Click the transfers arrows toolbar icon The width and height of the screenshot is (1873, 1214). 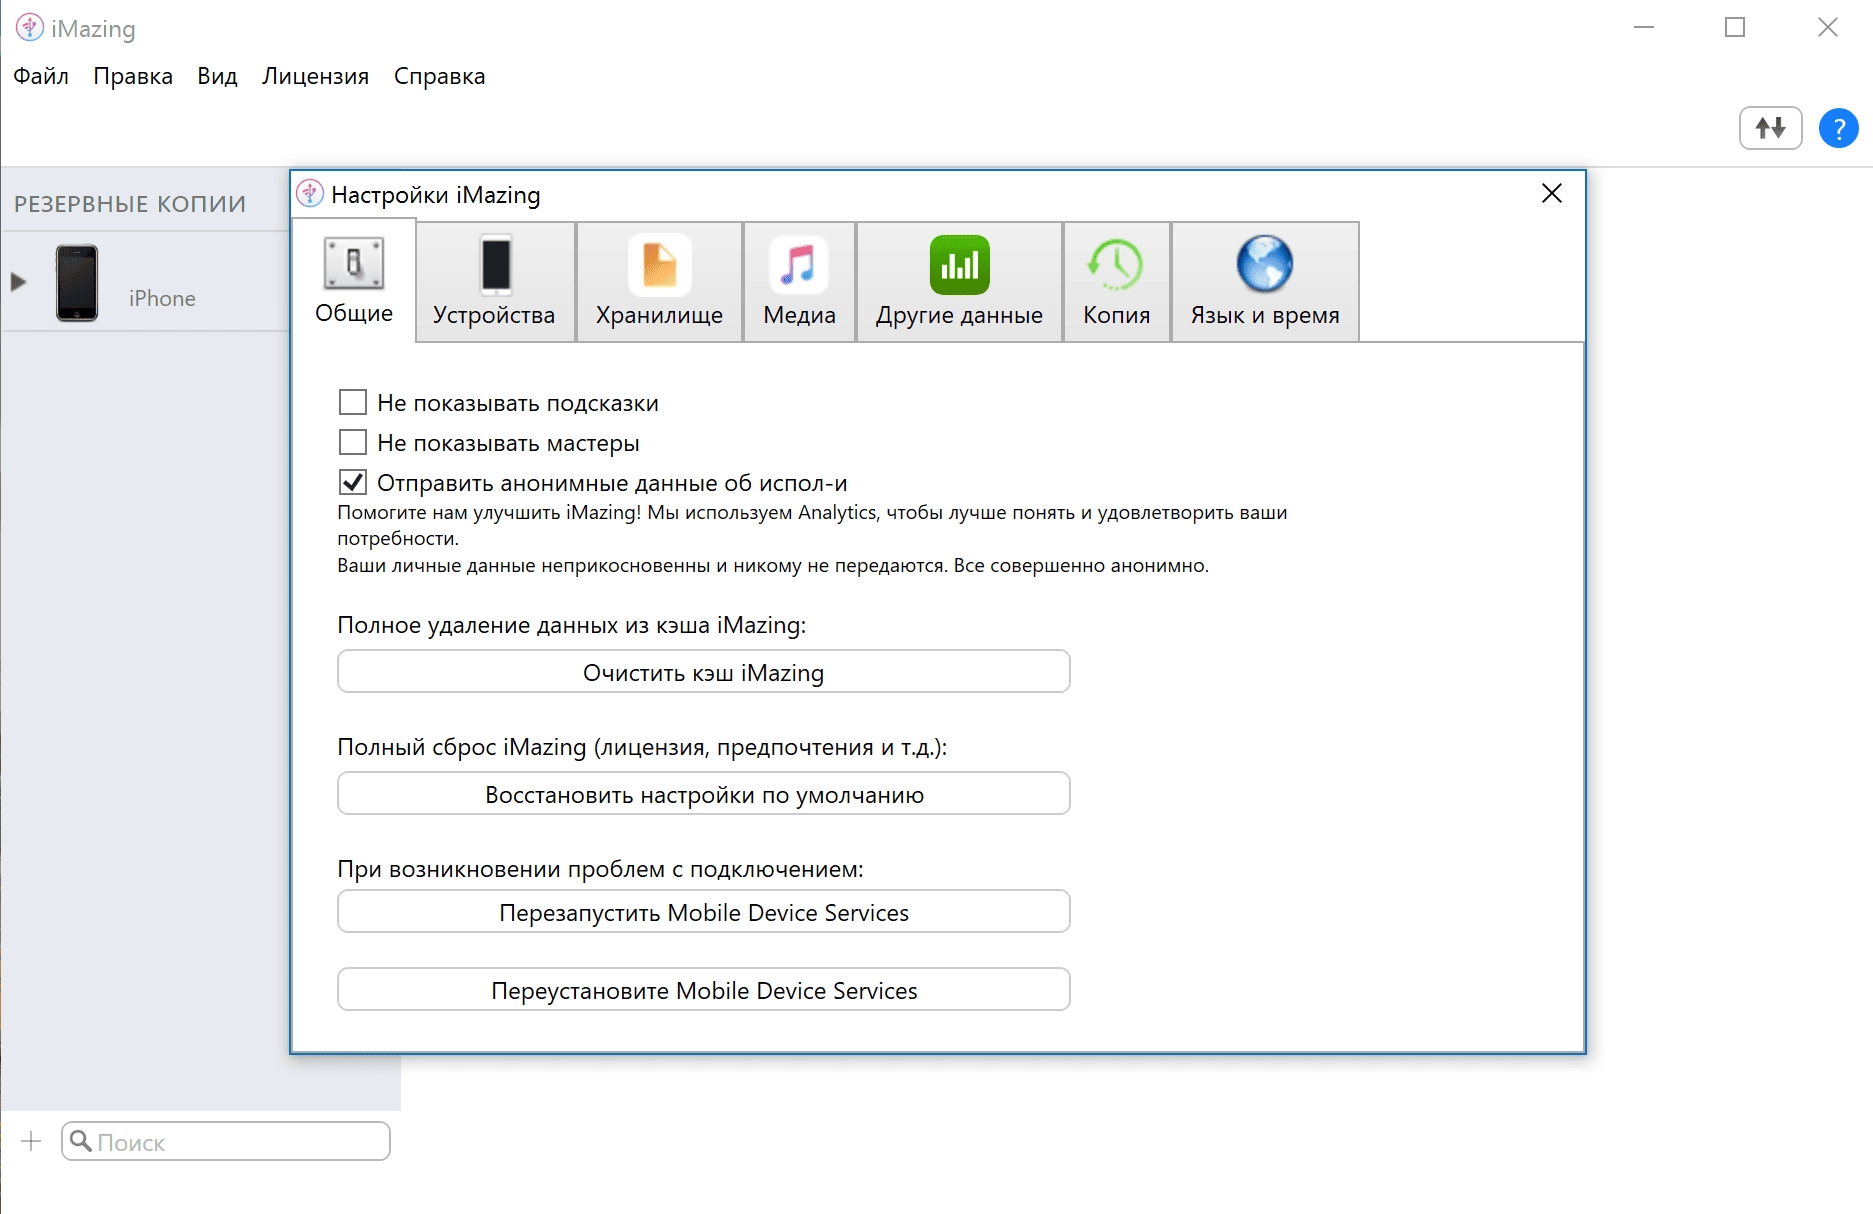[1770, 128]
